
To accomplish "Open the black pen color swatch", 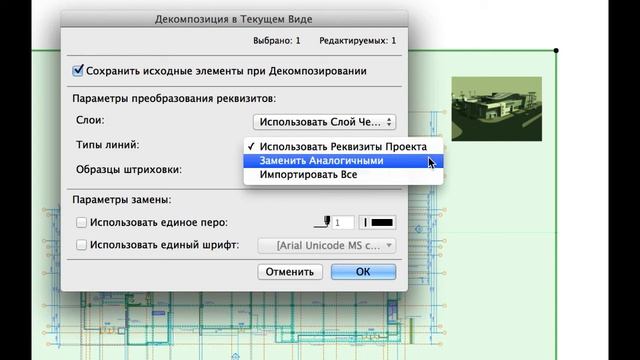I will (x=378, y=222).
